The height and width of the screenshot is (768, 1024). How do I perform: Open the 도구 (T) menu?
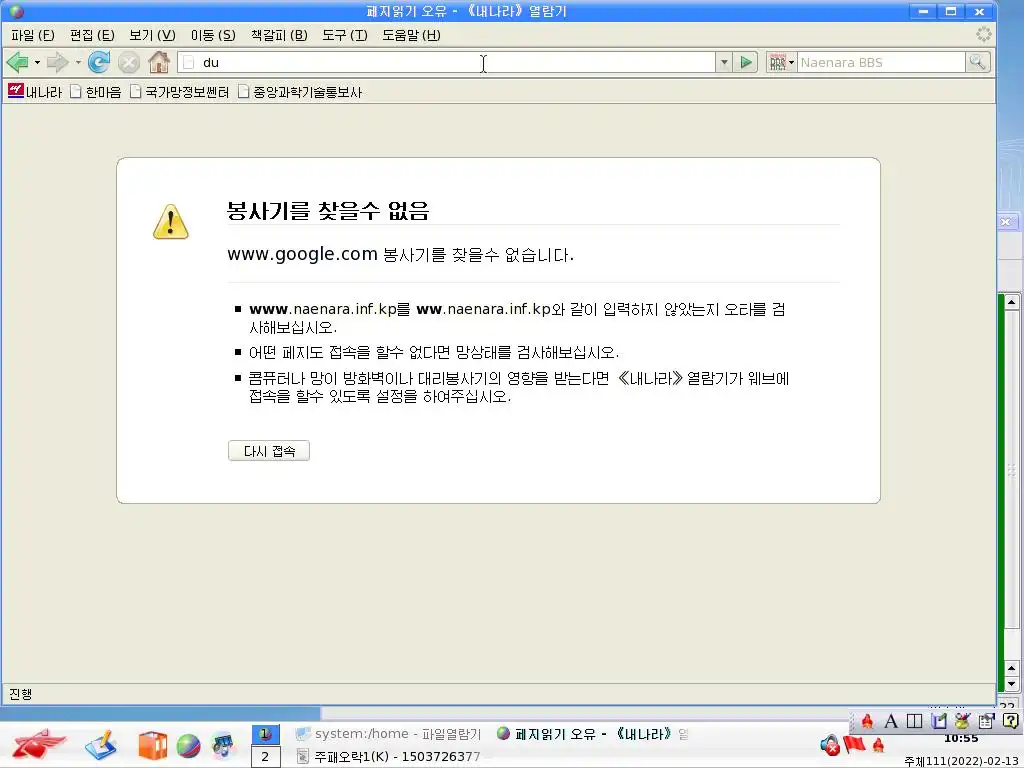click(345, 35)
